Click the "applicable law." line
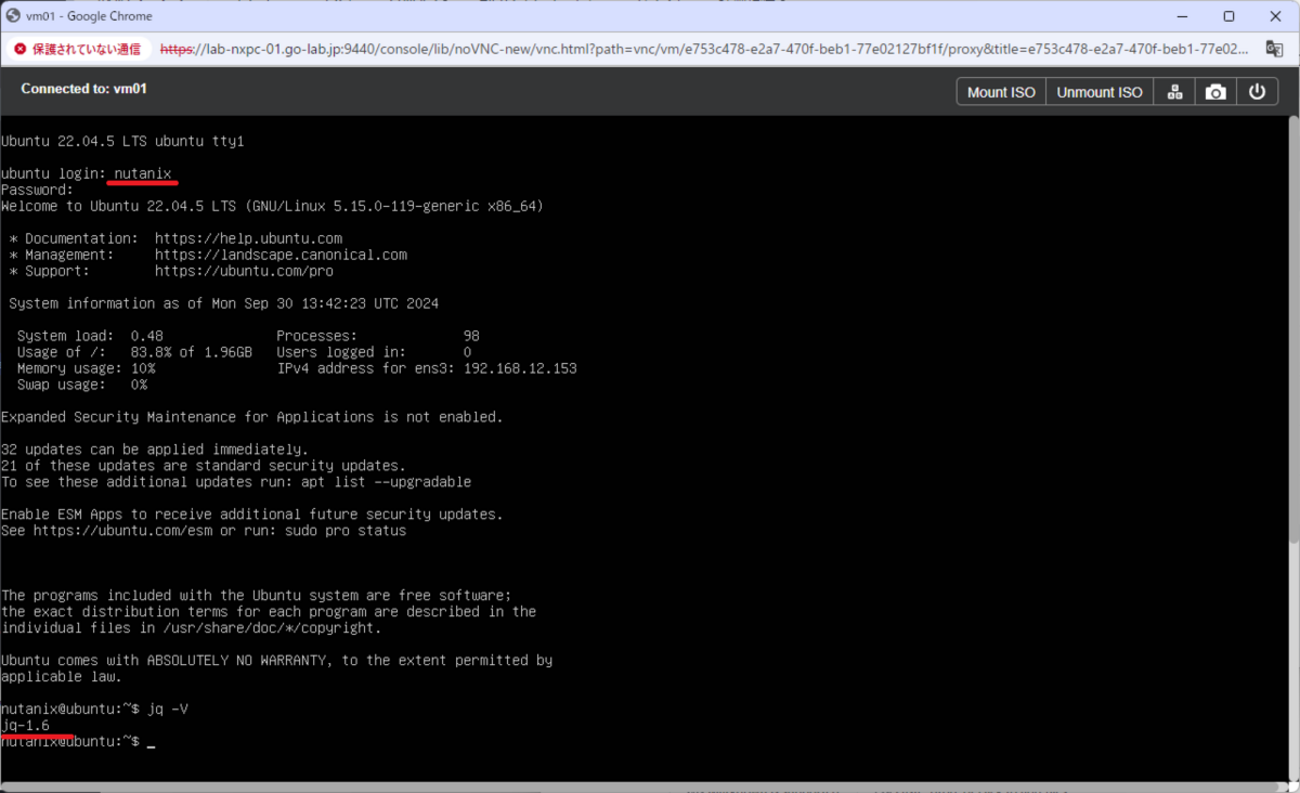Screen dimensions: 1300x793 [x=61, y=677]
